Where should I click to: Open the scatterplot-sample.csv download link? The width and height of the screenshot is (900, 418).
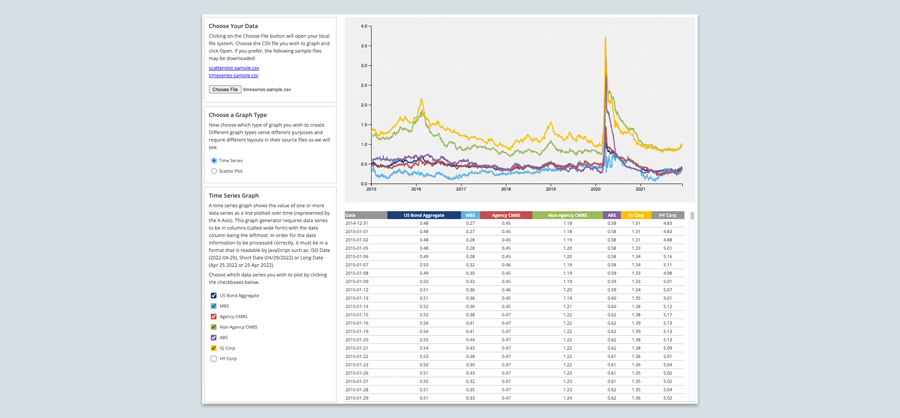(x=233, y=68)
